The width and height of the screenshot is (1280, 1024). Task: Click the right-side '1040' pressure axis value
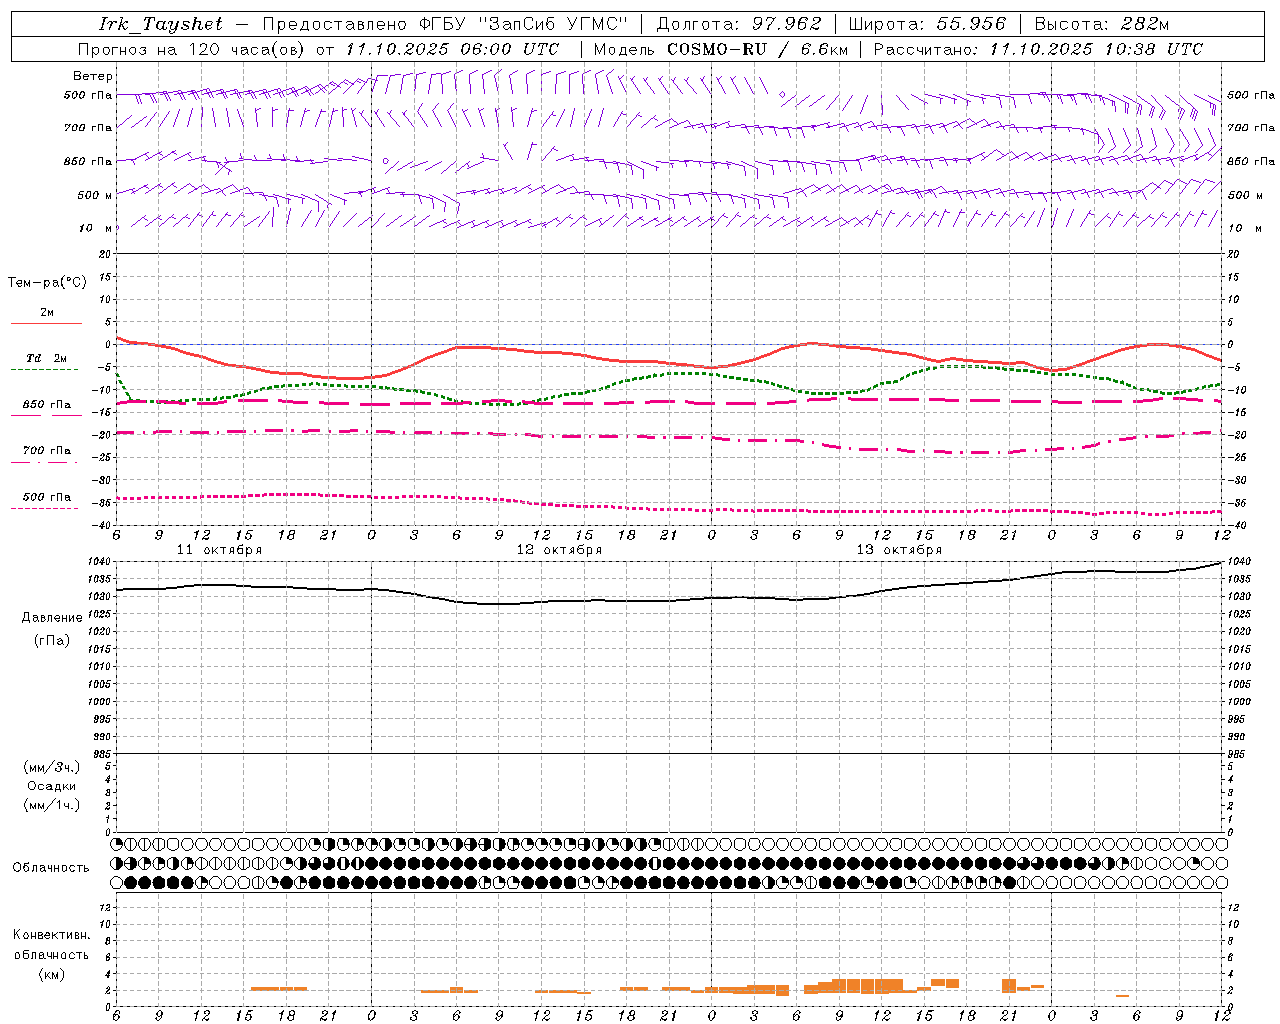tap(1239, 563)
